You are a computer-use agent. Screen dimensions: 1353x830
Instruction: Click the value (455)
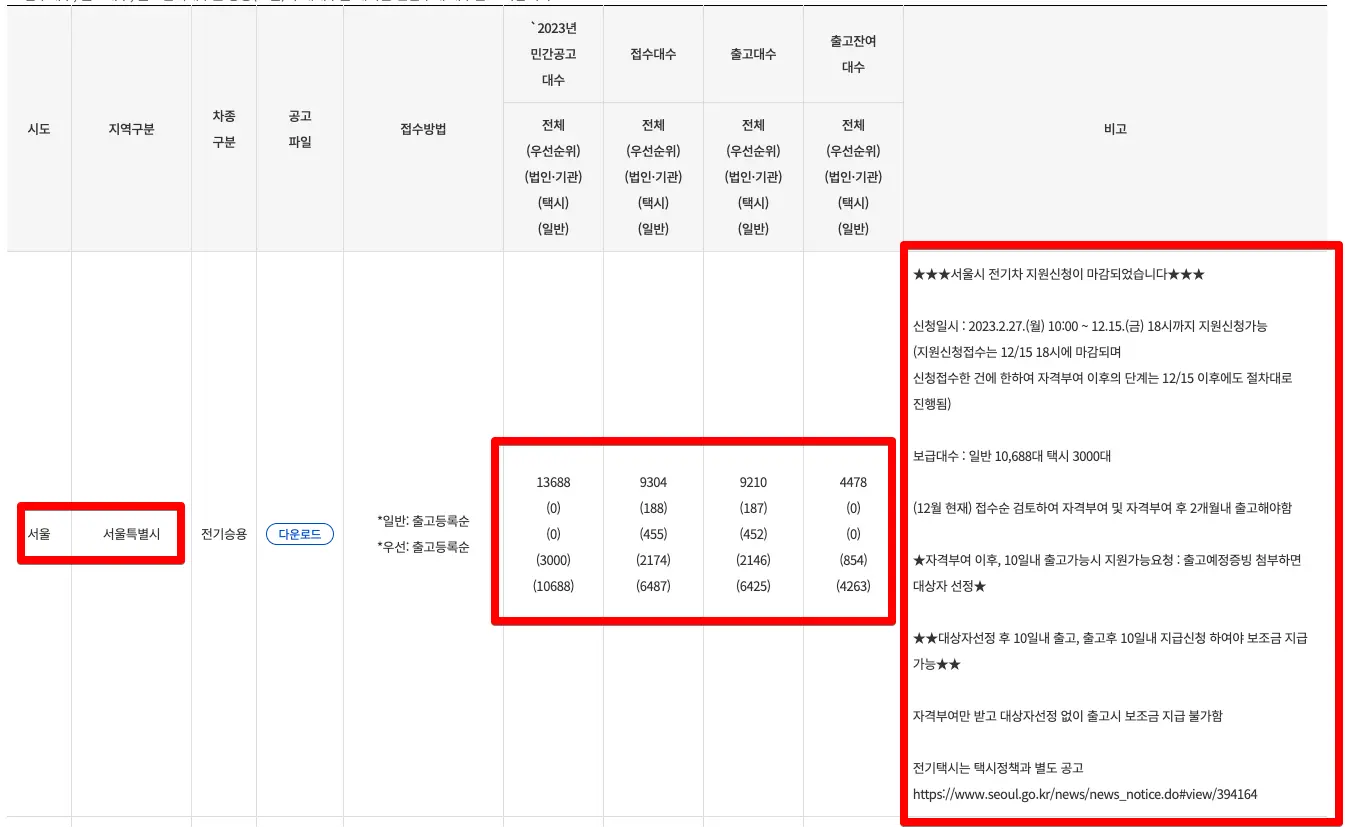coord(653,534)
